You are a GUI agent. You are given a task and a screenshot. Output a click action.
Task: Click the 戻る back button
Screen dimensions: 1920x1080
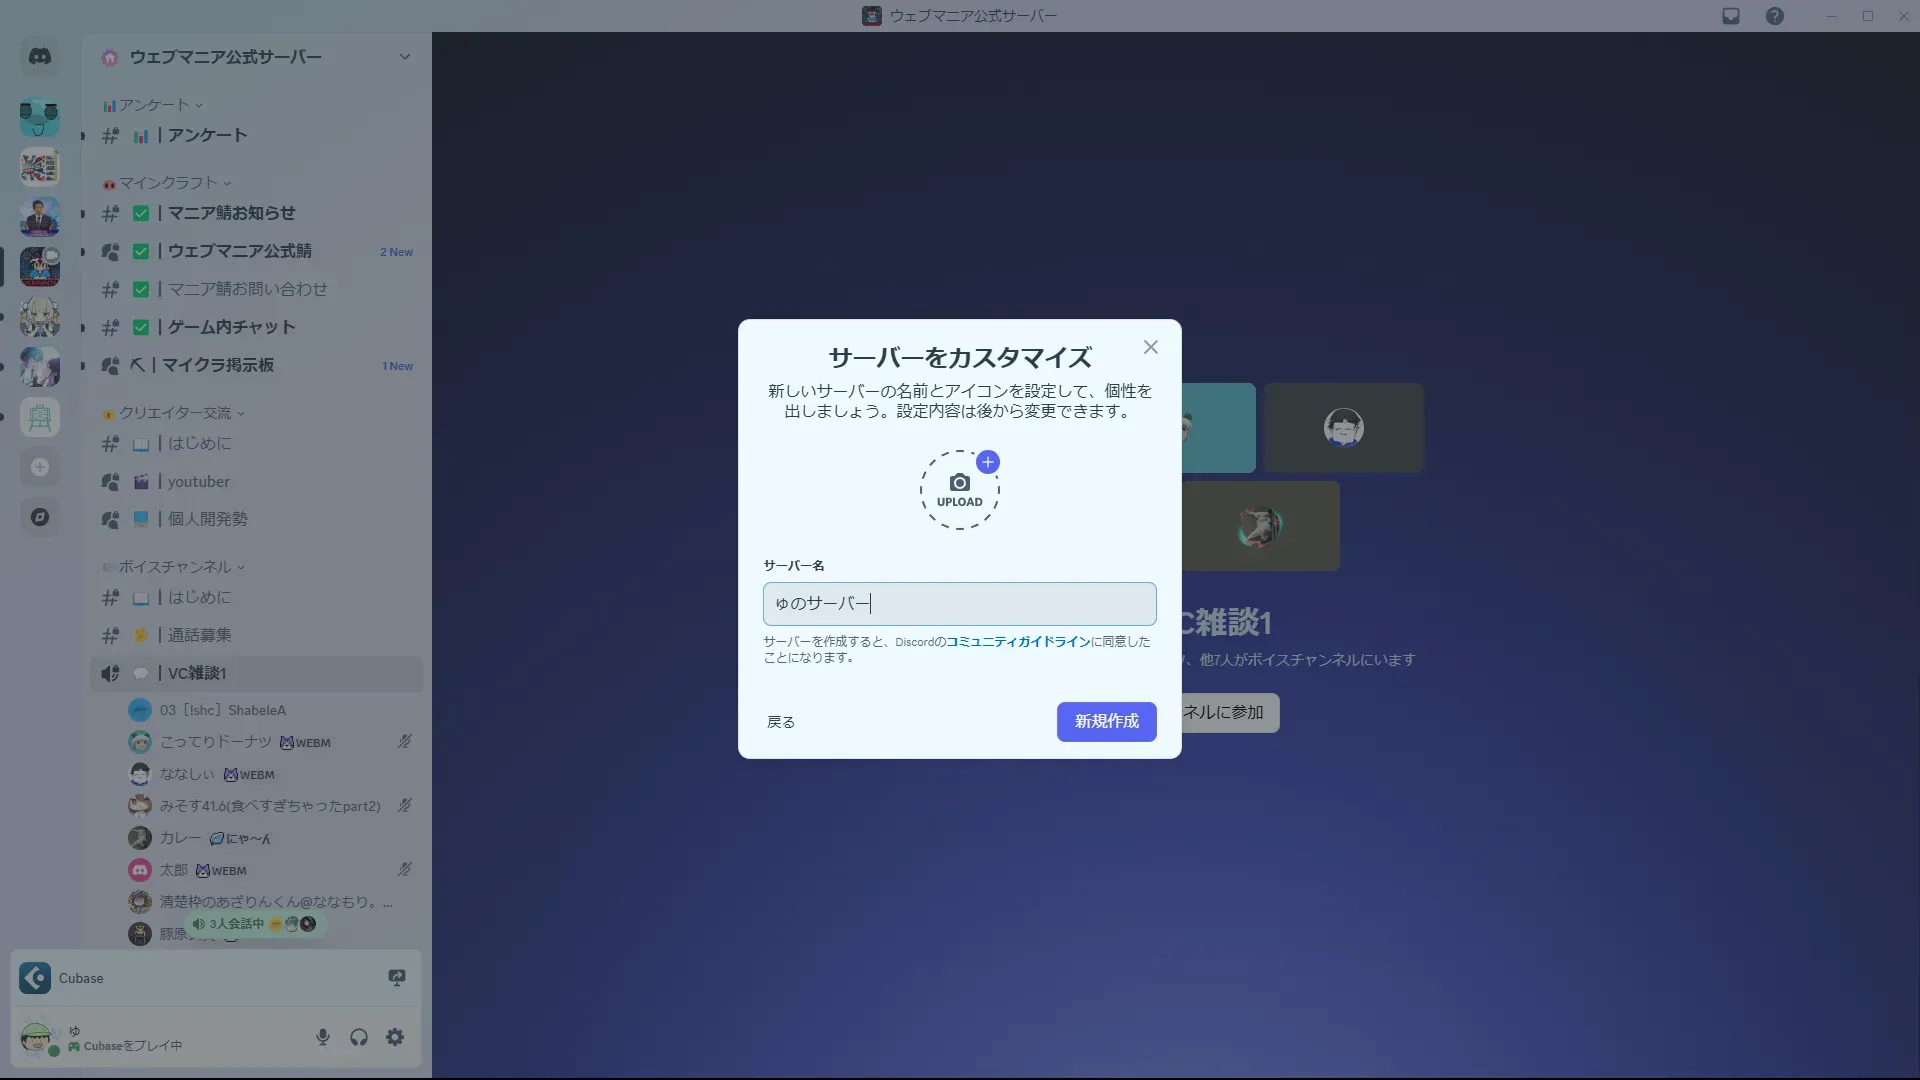pyautogui.click(x=781, y=722)
